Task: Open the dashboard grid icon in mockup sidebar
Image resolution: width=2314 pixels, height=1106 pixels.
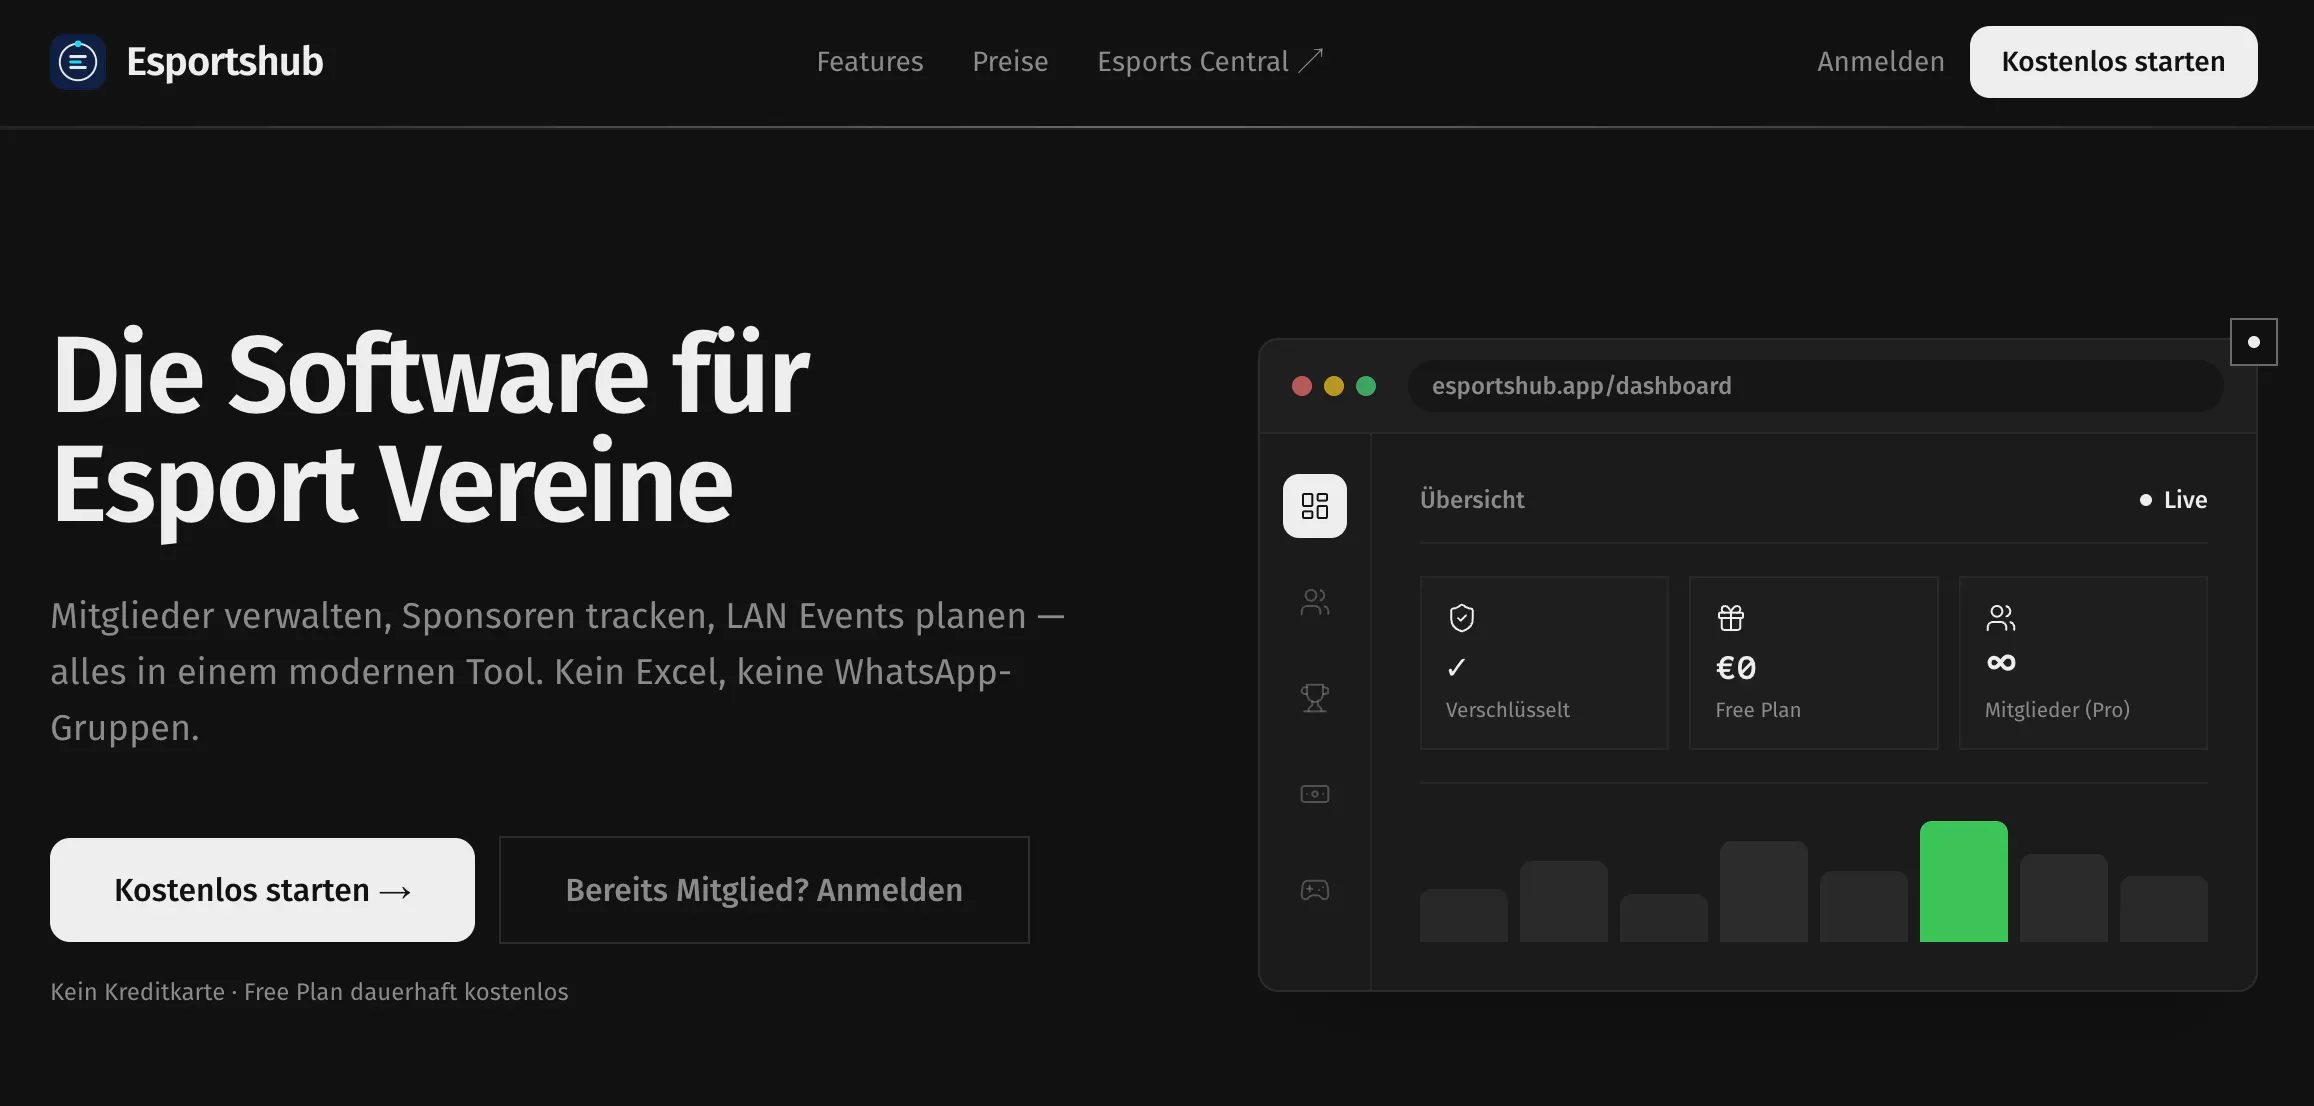Action: (x=1315, y=506)
